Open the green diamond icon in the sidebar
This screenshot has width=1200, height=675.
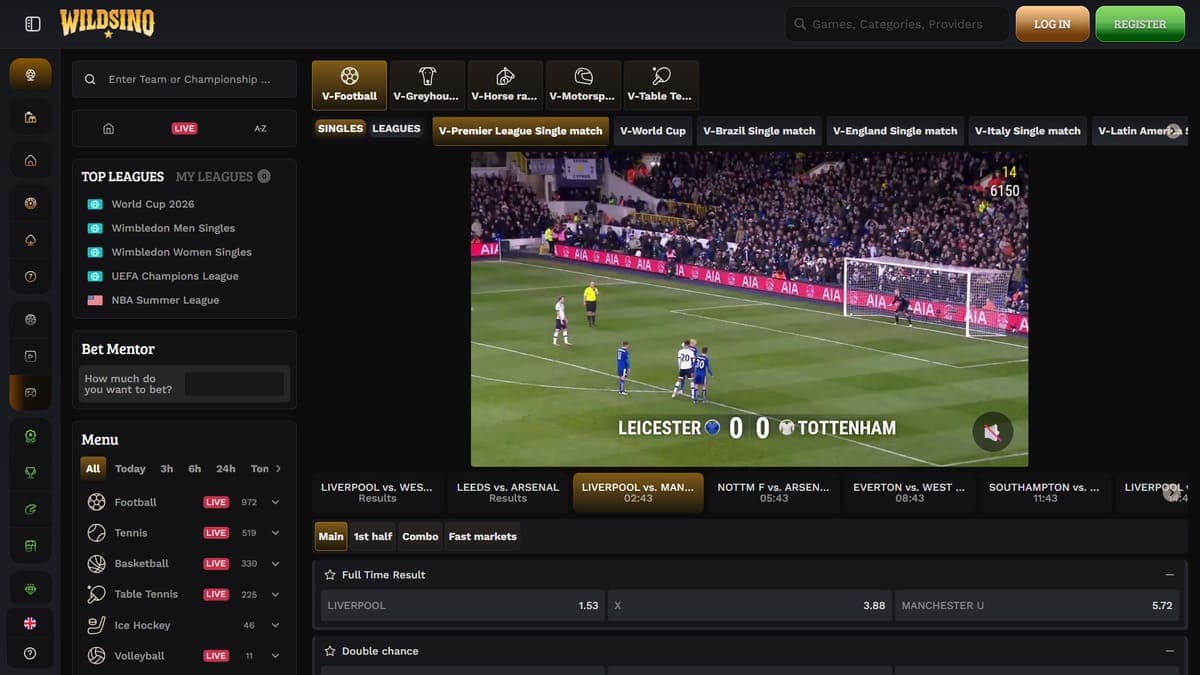coord(30,589)
